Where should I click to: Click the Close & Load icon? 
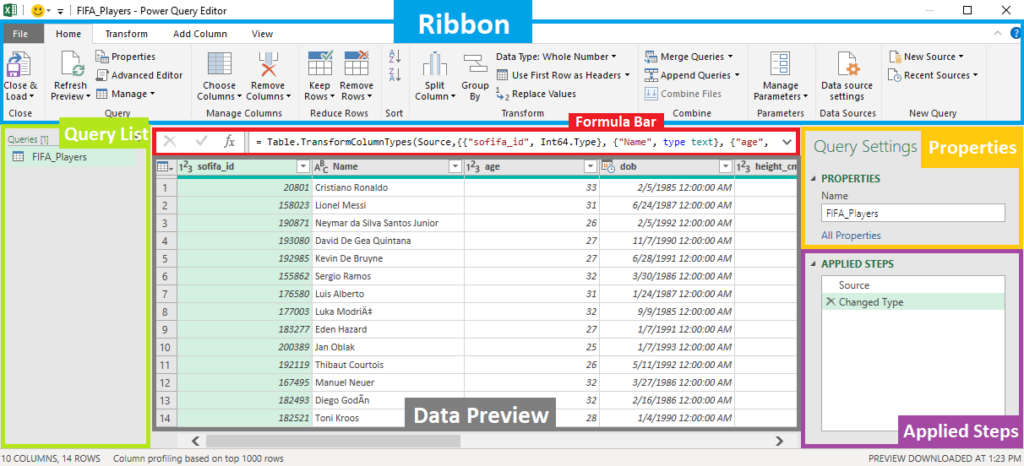tap(19, 68)
